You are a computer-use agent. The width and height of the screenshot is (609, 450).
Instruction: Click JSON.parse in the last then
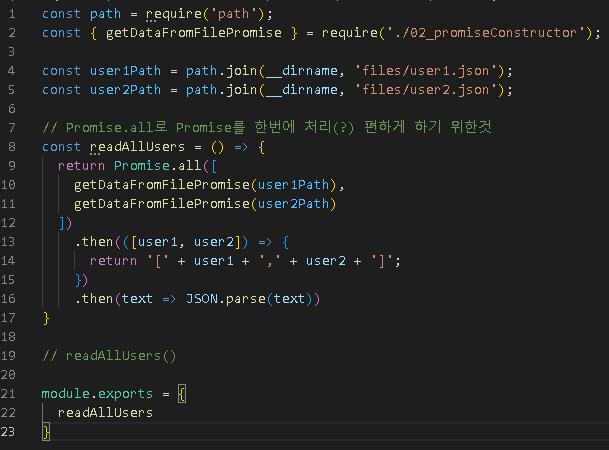tap(225, 299)
